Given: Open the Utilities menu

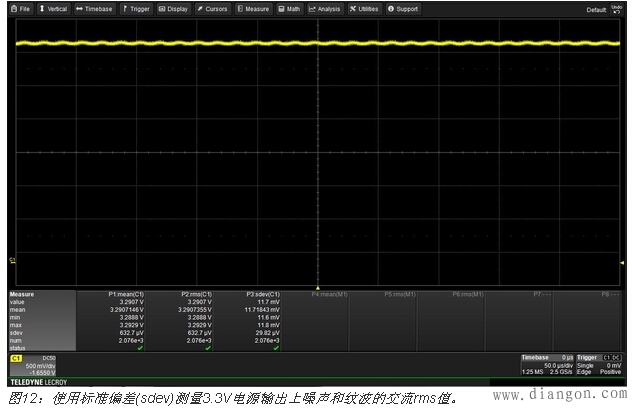Looking at the screenshot, I should coord(364,8).
